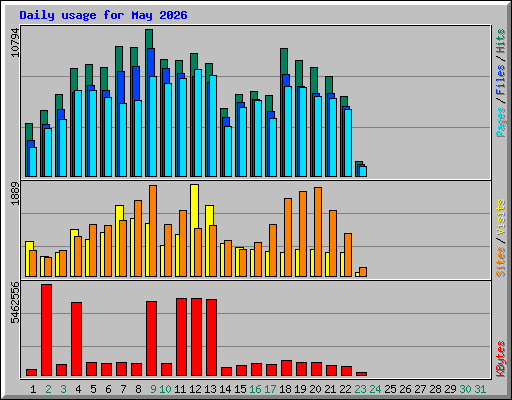Select the red KBytes bar for day 11
Viewport: 512px width, 400px height.
pos(182,337)
